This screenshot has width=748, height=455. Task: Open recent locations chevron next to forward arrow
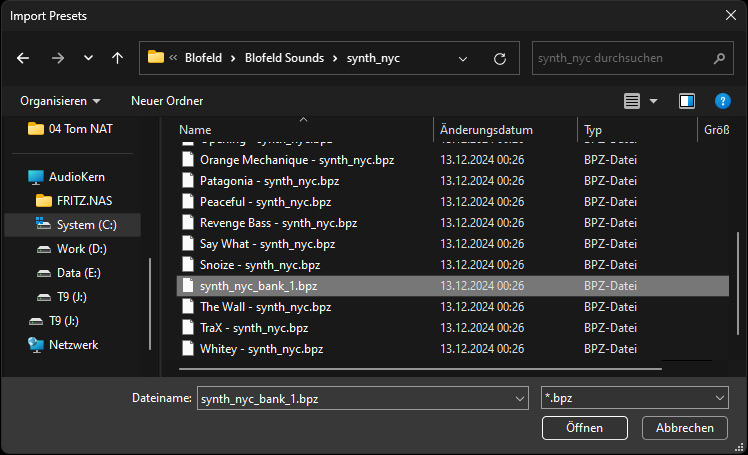click(x=88, y=58)
